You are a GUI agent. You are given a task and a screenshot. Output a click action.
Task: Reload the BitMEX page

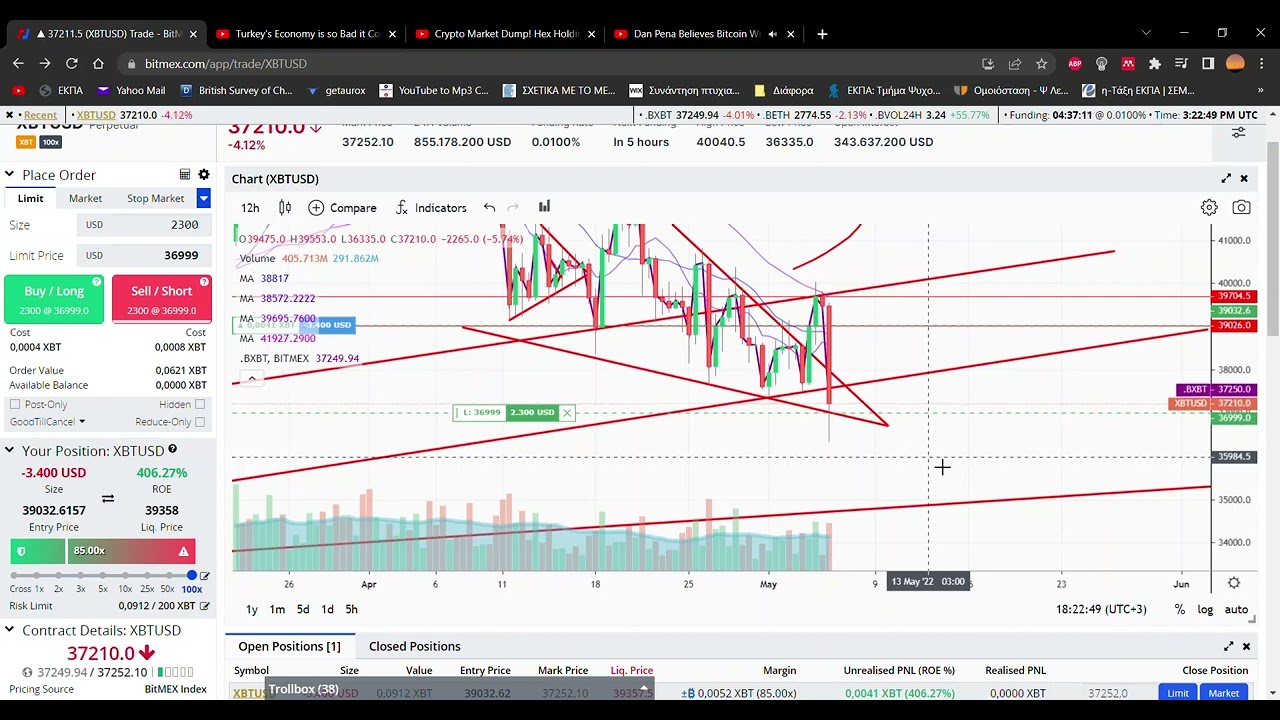coord(71,63)
